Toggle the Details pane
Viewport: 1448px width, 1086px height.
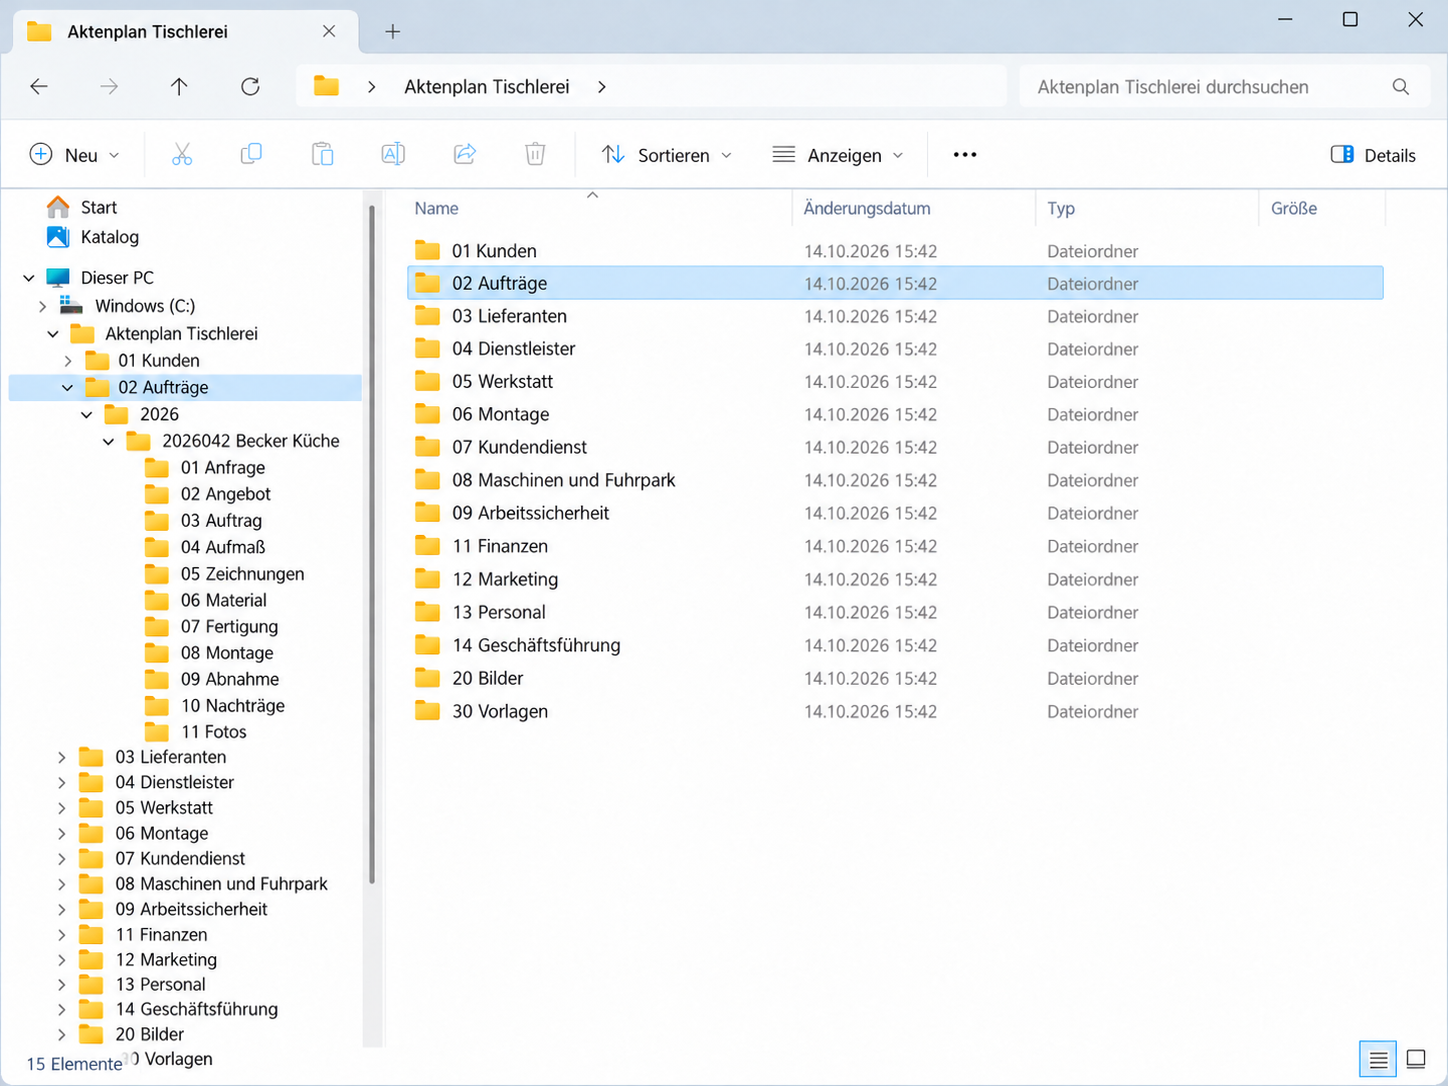[1373, 155]
